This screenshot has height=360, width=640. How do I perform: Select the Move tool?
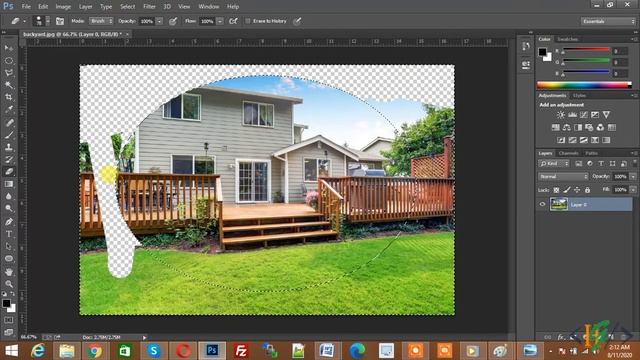point(9,49)
